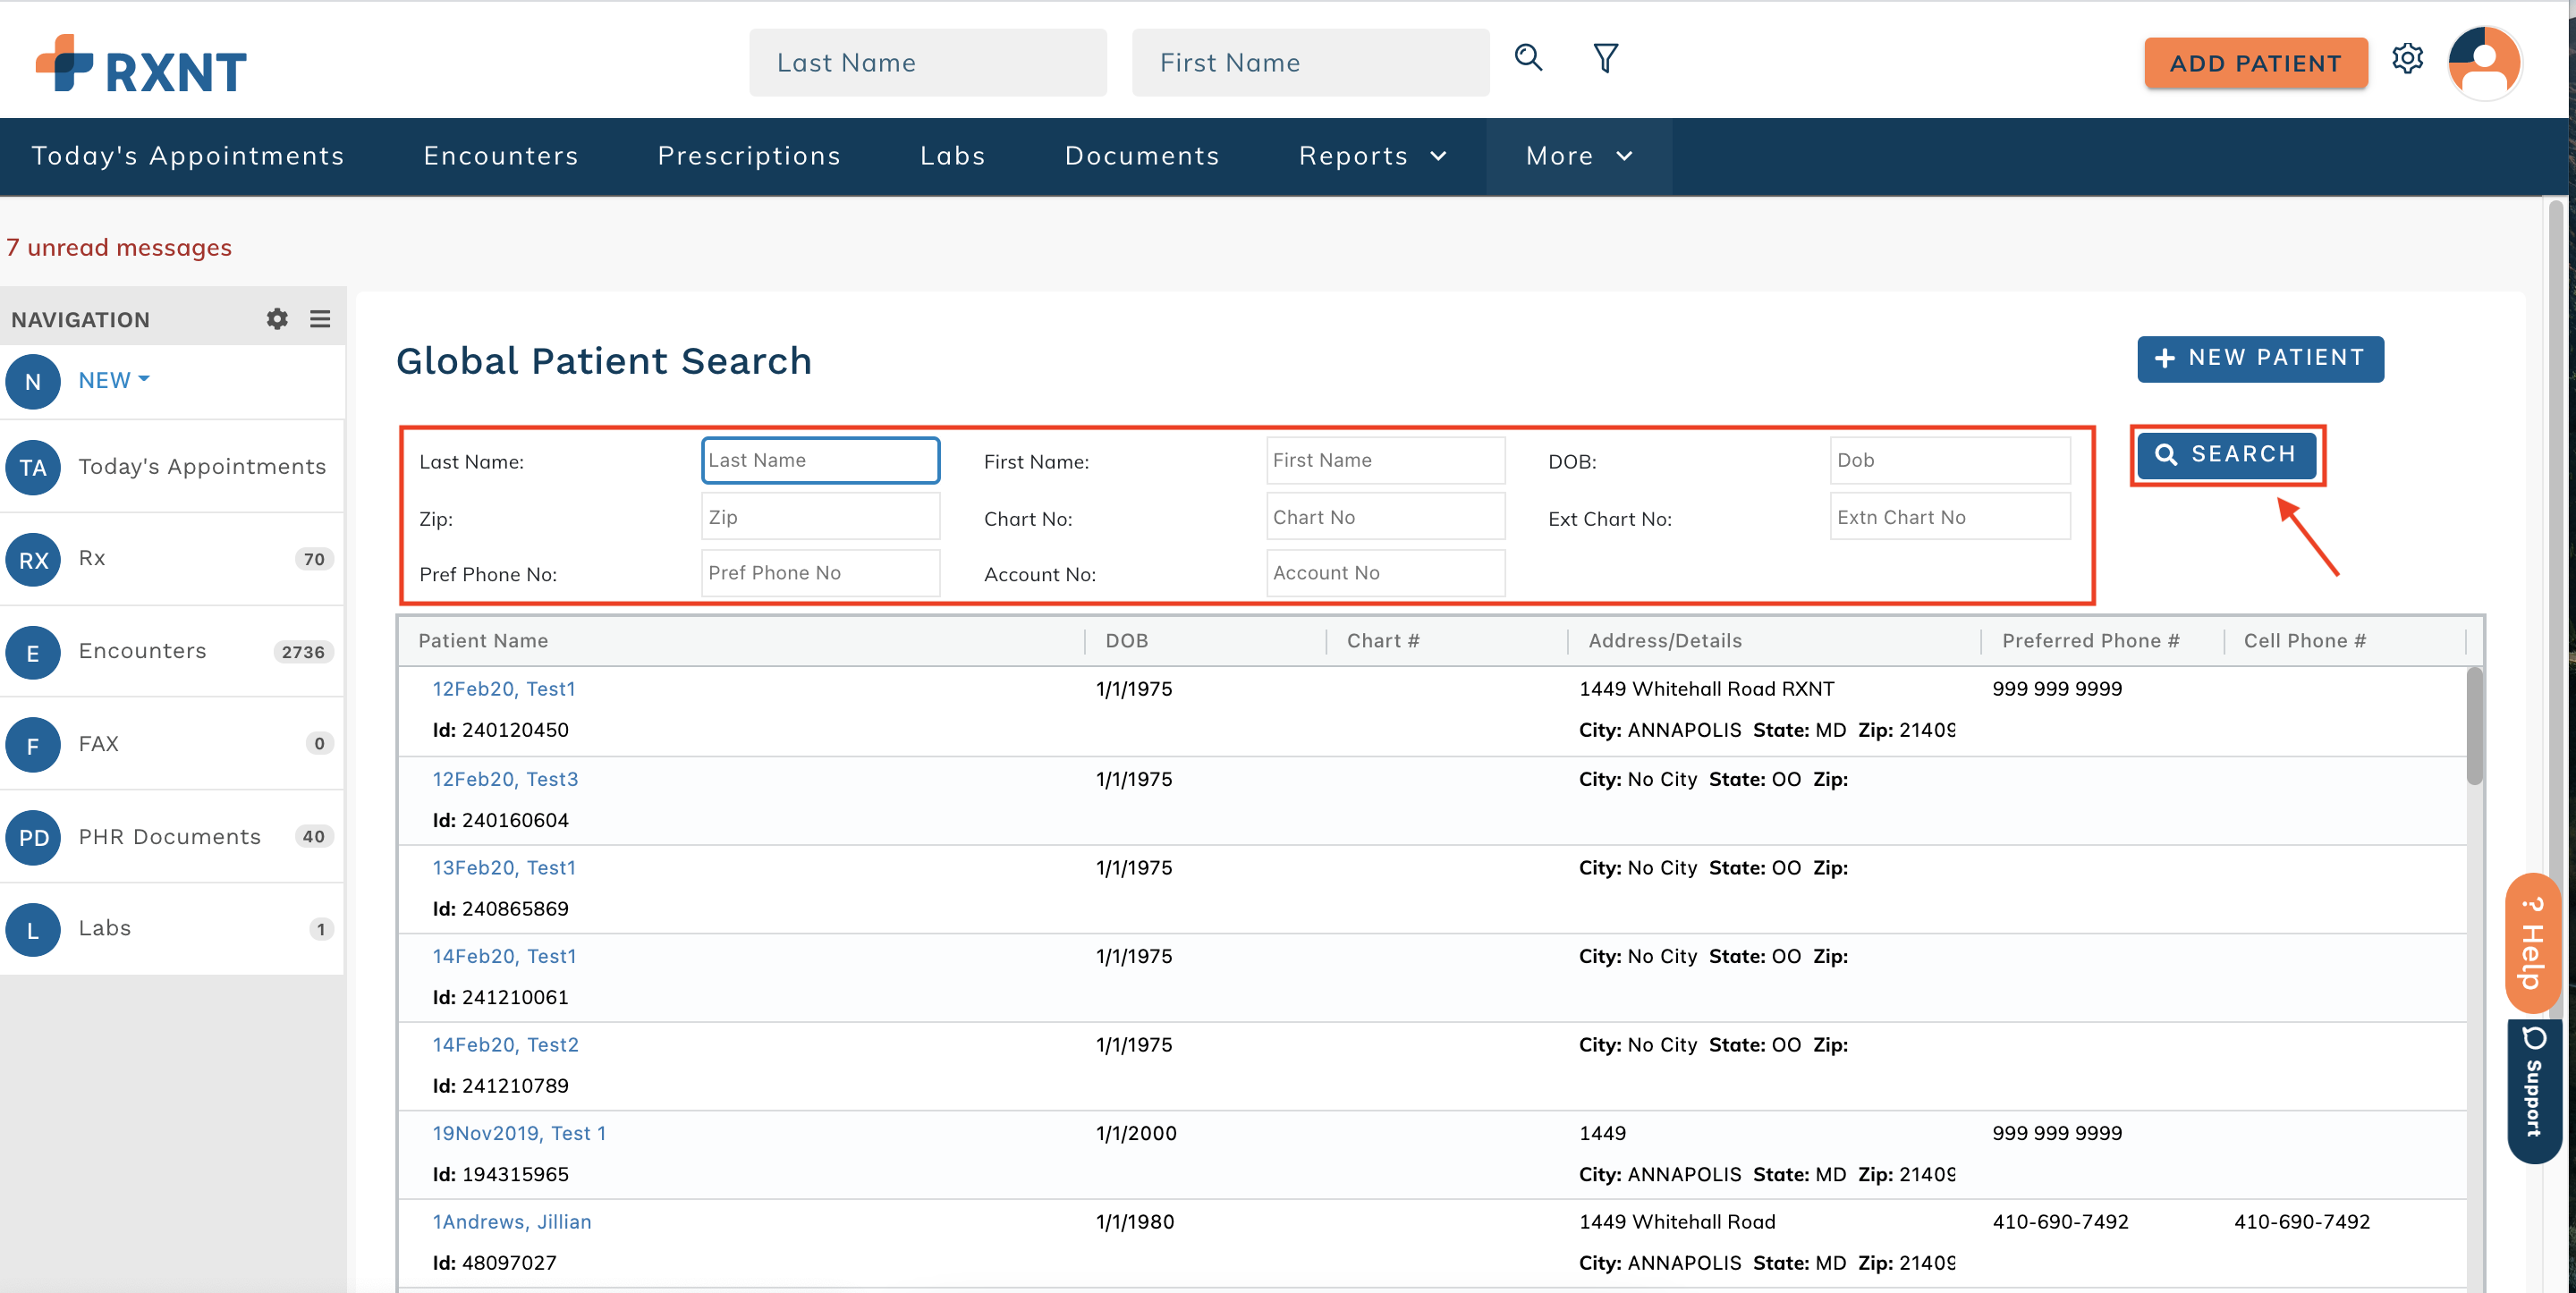Open the Rx section from the sidebar
Viewport: 2576px width, 1293px height.
tap(33, 559)
